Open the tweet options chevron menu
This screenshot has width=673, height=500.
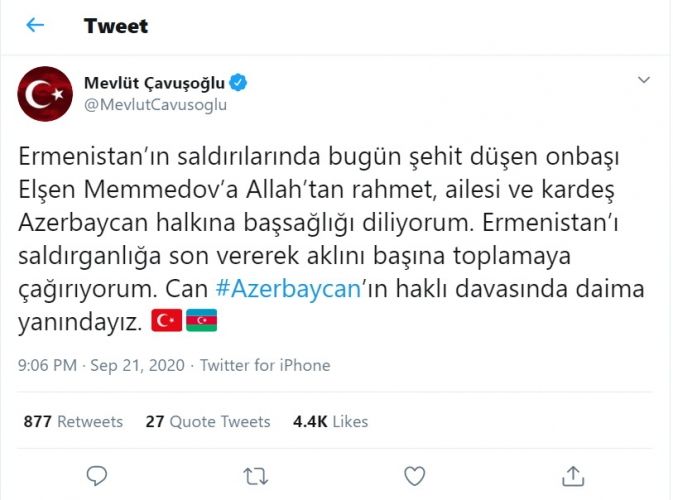point(644,80)
